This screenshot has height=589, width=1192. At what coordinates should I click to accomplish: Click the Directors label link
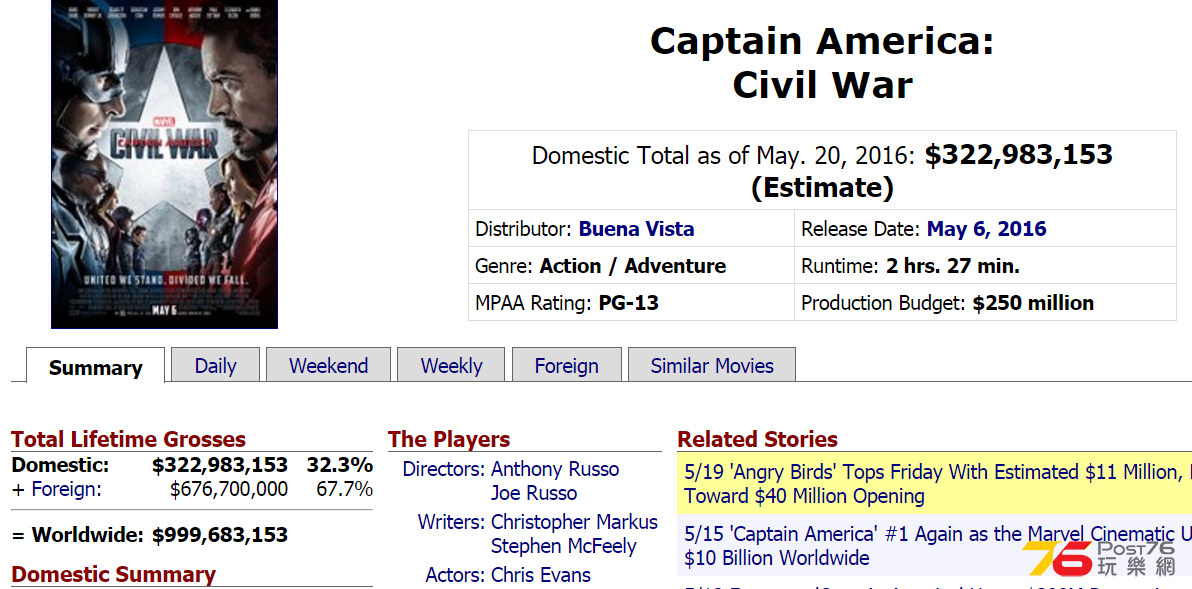point(444,469)
